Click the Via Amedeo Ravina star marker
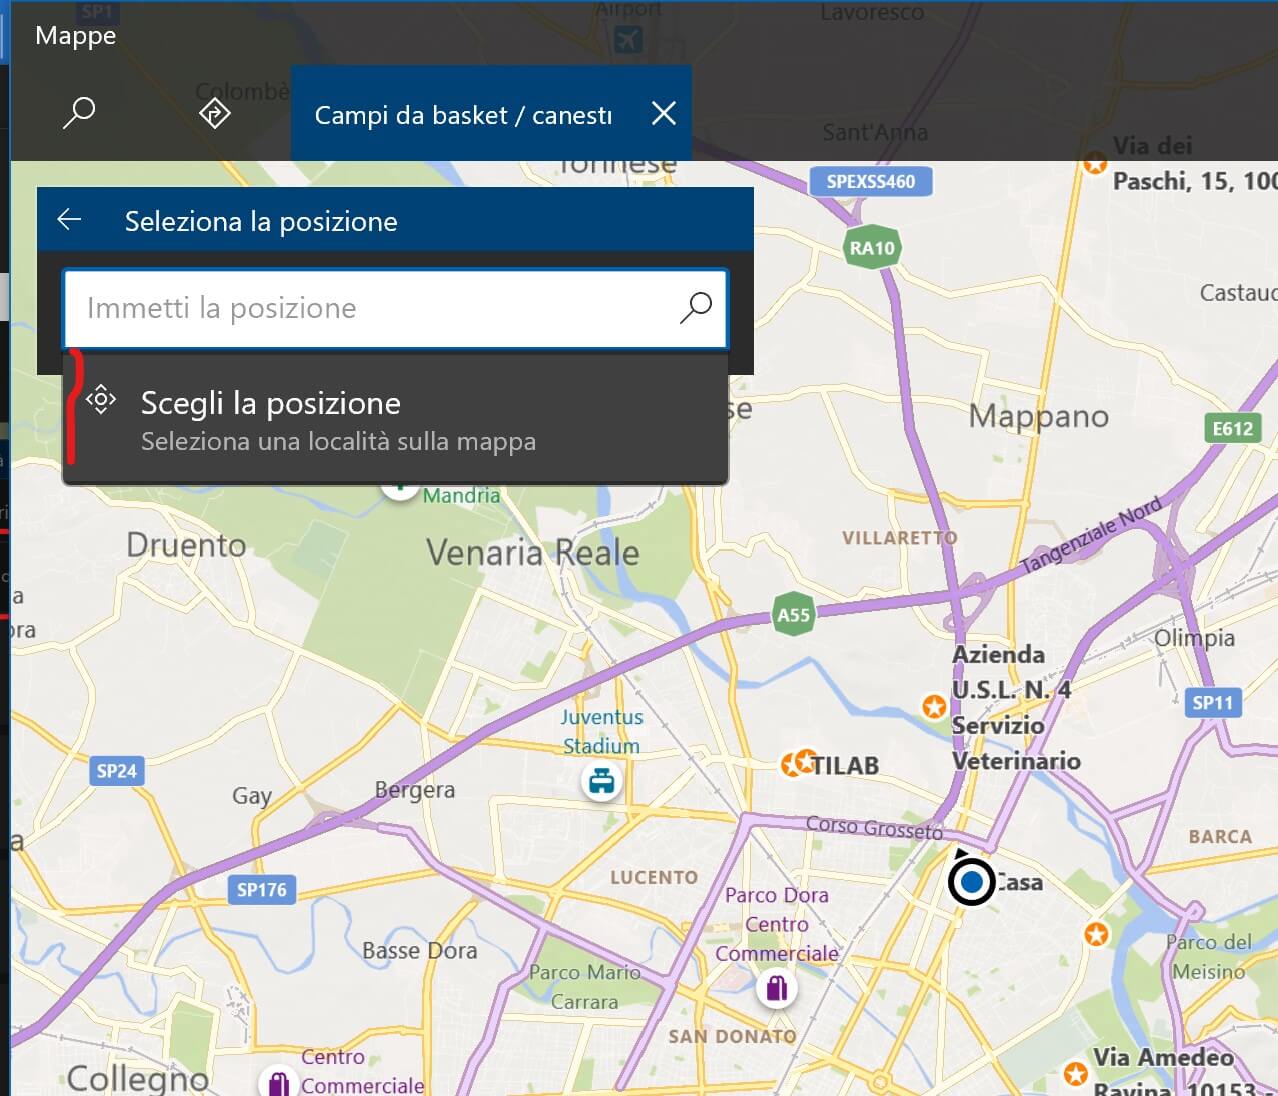This screenshot has width=1278, height=1096. click(1076, 1074)
